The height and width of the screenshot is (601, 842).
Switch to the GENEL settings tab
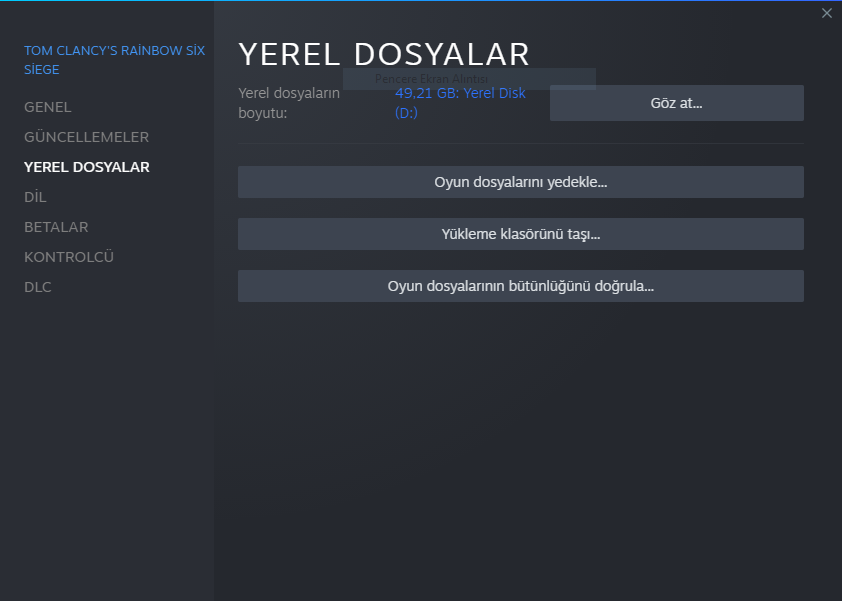47,107
